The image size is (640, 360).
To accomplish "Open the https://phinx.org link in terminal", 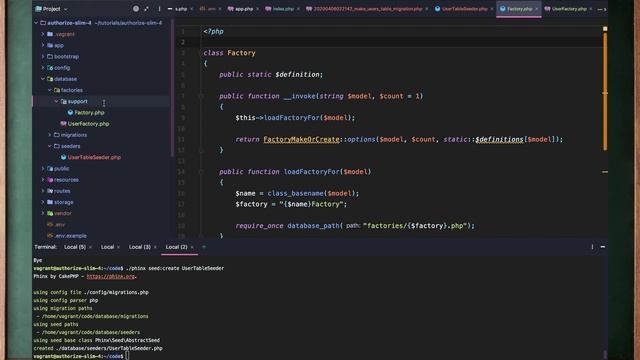I will 111,276.
